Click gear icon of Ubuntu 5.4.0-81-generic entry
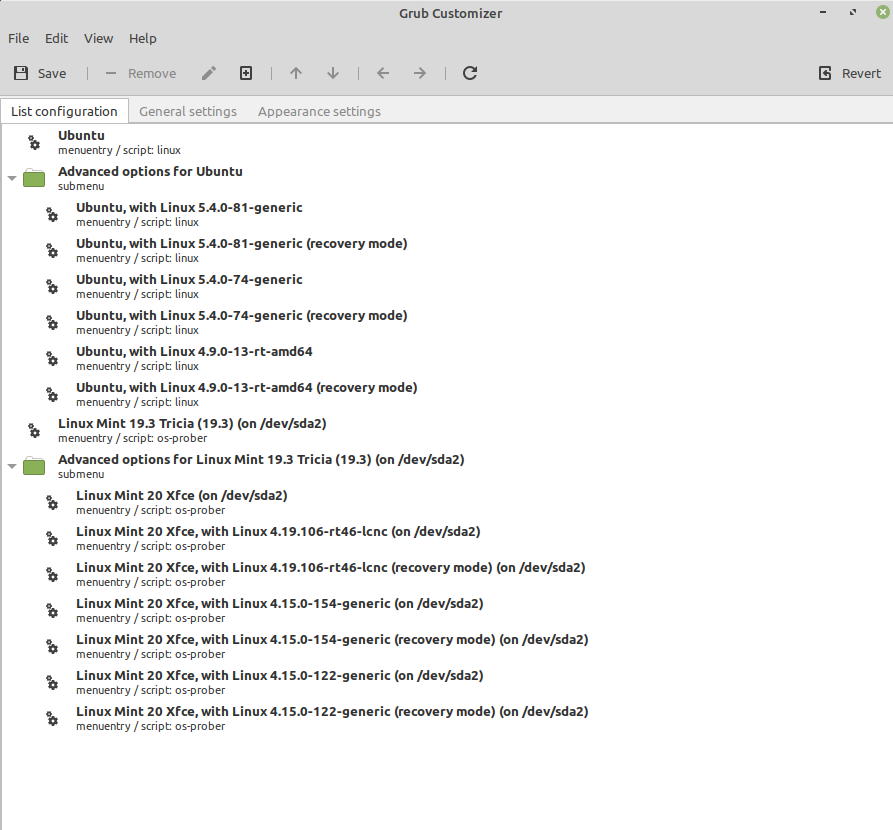Image resolution: width=893 pixels, height=830 pixels. [x=52, y=214]
